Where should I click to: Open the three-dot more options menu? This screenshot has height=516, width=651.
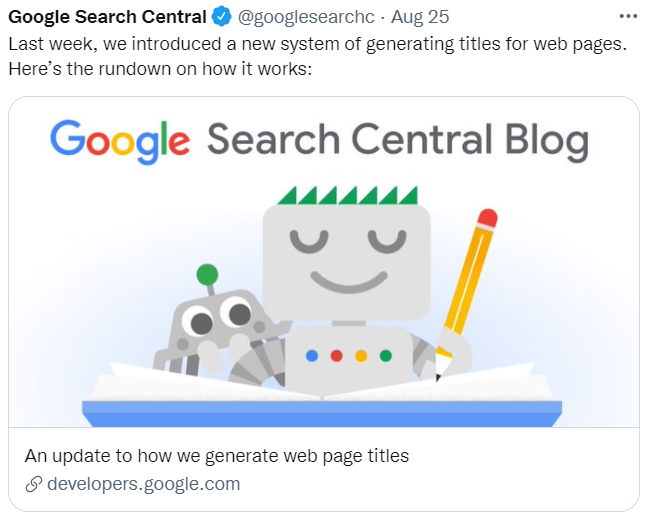point(628,17)
